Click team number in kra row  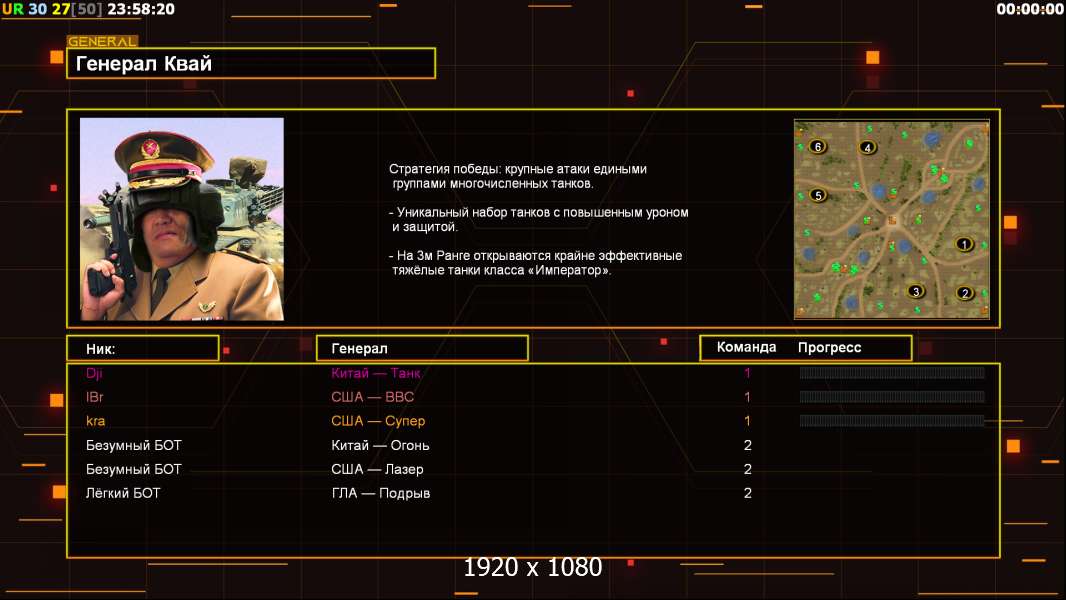point(747,421)
